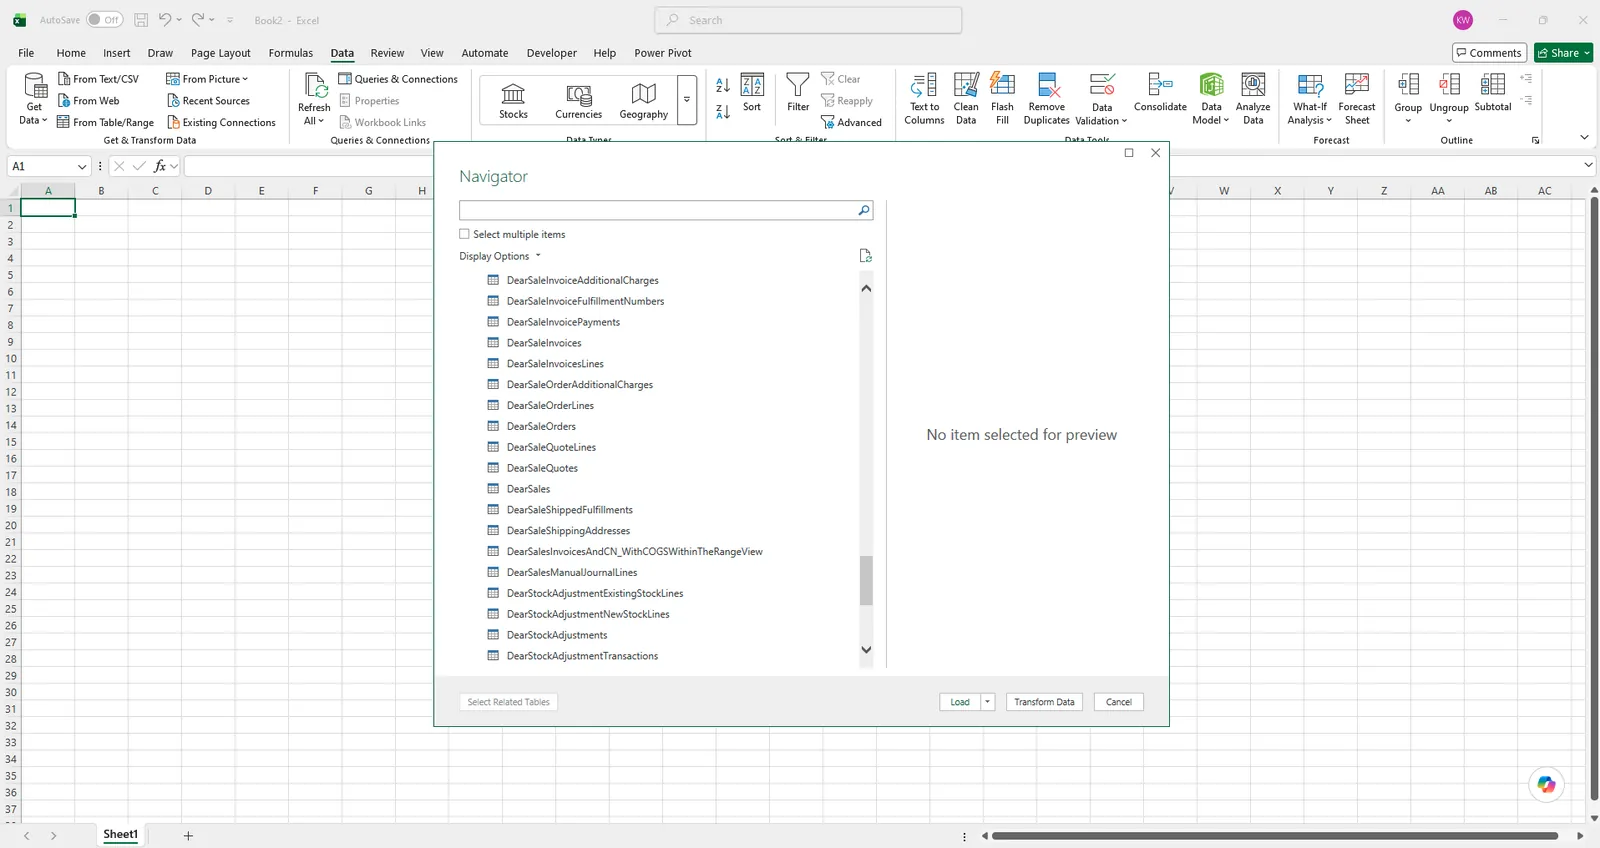1600x848 pixels.
Task: Click the Navigator list scrollbar thumb
Action: point(866,580)
